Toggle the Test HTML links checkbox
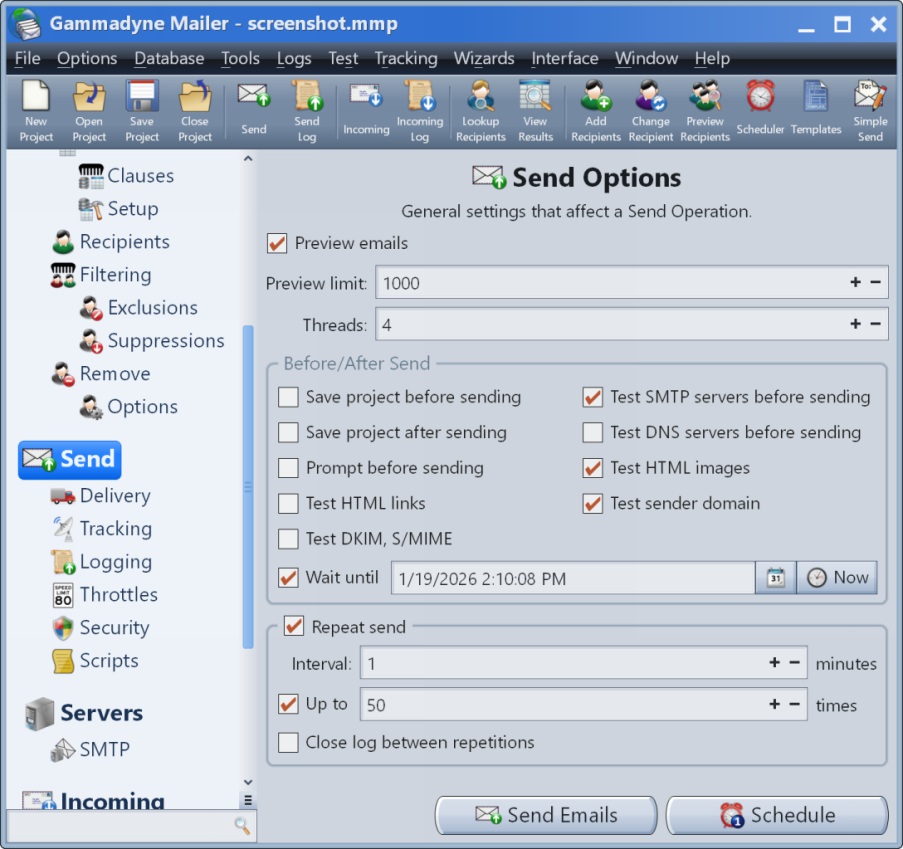The image size is (903, 849). (x=288, y=503)
